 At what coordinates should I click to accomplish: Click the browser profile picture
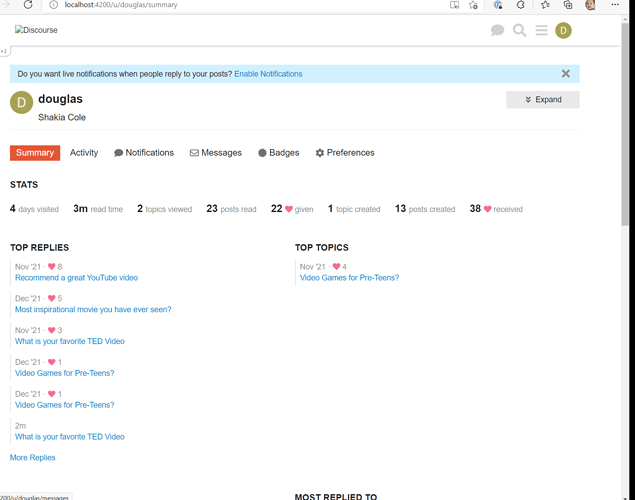pyautogui.click(x=590, y=5)
